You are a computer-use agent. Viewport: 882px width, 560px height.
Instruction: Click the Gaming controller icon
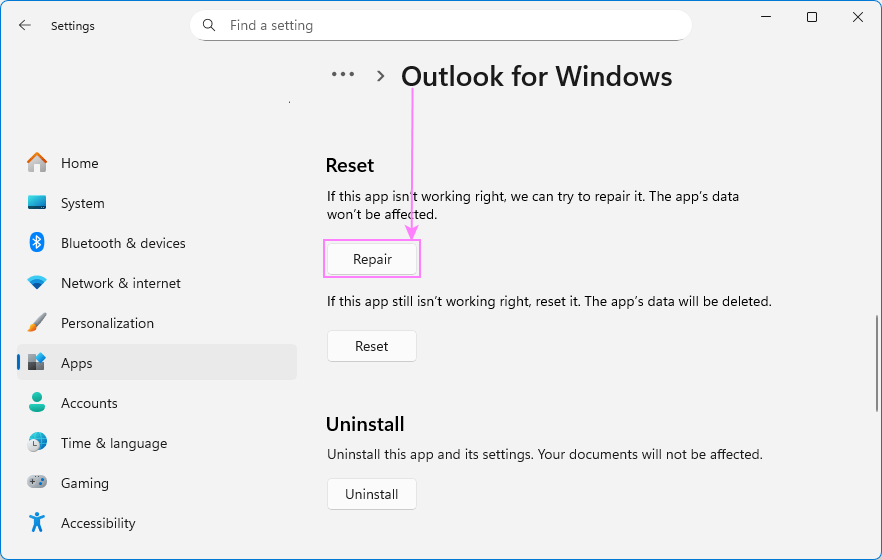tap(37, 482)
